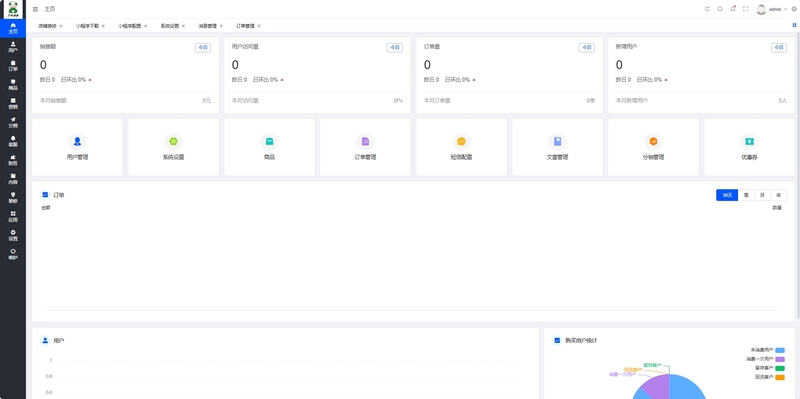Switch to the 系统设置 tab
The width and height of the screenshot is (800, 399).
tap(170, 26)
